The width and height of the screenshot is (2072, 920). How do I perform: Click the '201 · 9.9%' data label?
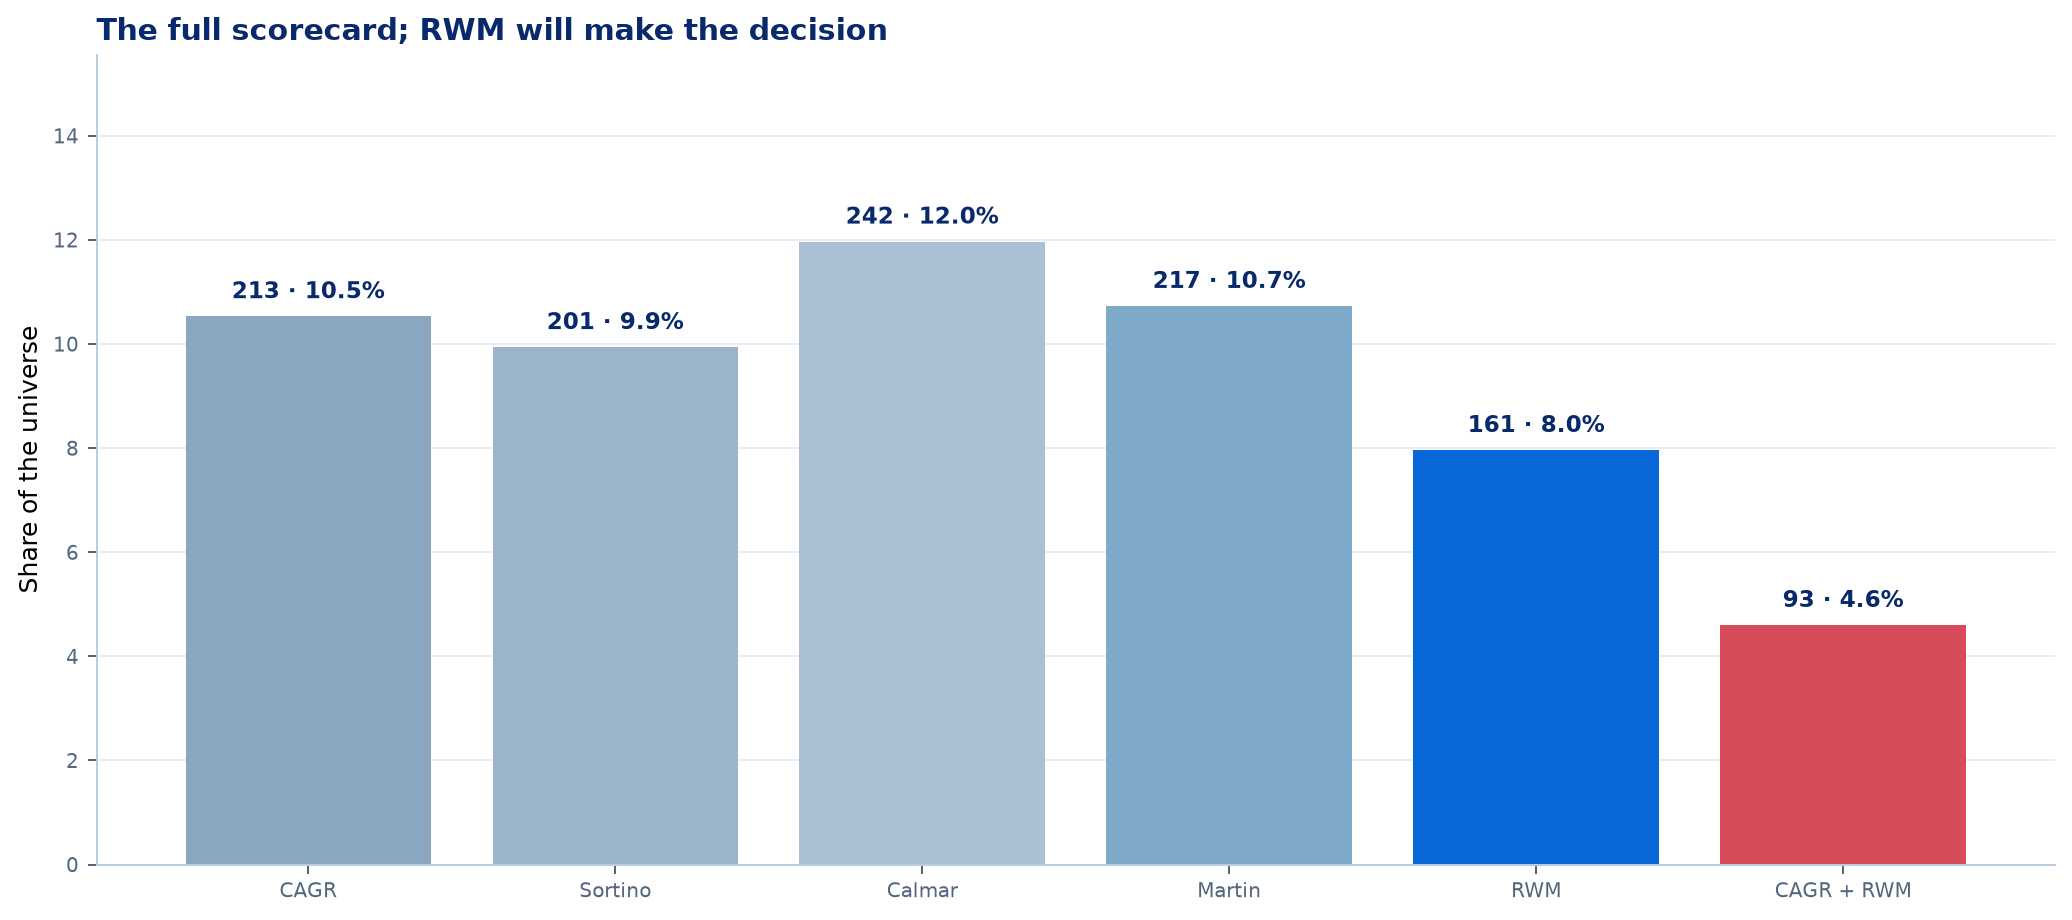615,322
